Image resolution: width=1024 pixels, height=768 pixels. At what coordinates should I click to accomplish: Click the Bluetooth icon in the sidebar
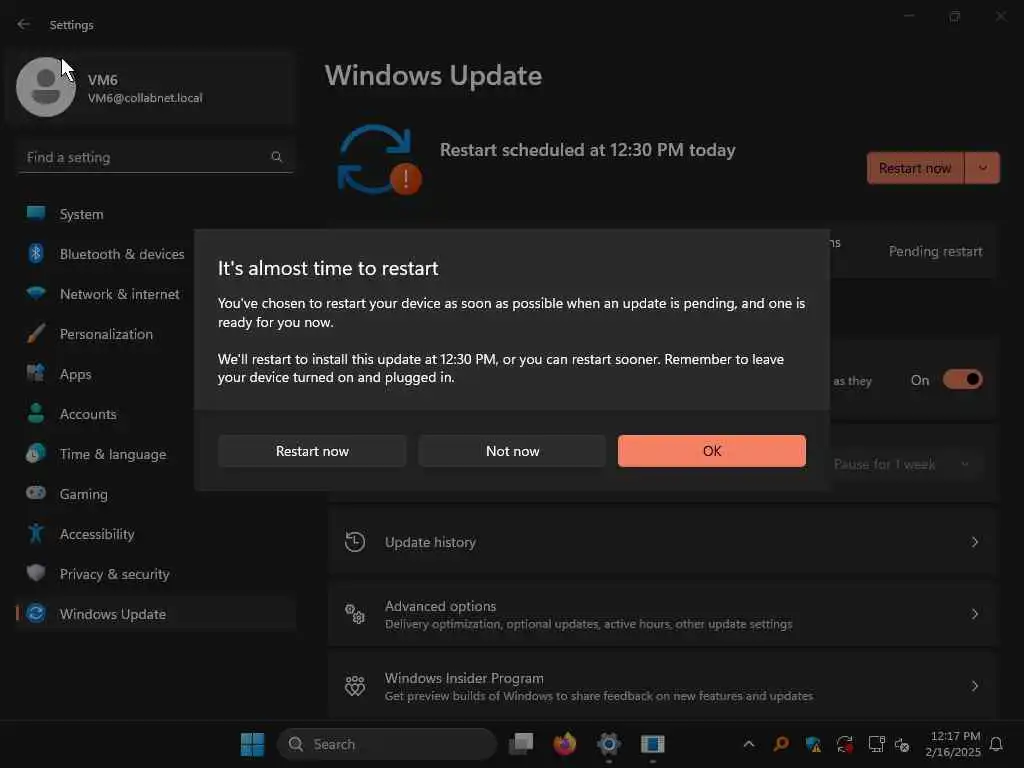coord(36,253)
